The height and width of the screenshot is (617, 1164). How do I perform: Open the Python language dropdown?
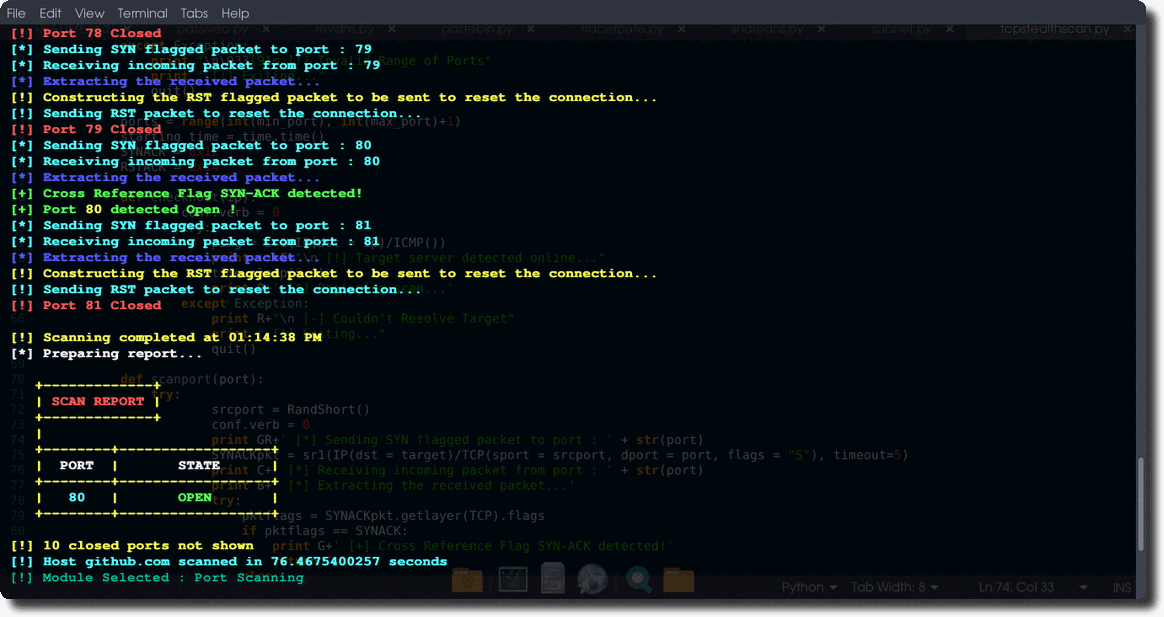(809, 587)
